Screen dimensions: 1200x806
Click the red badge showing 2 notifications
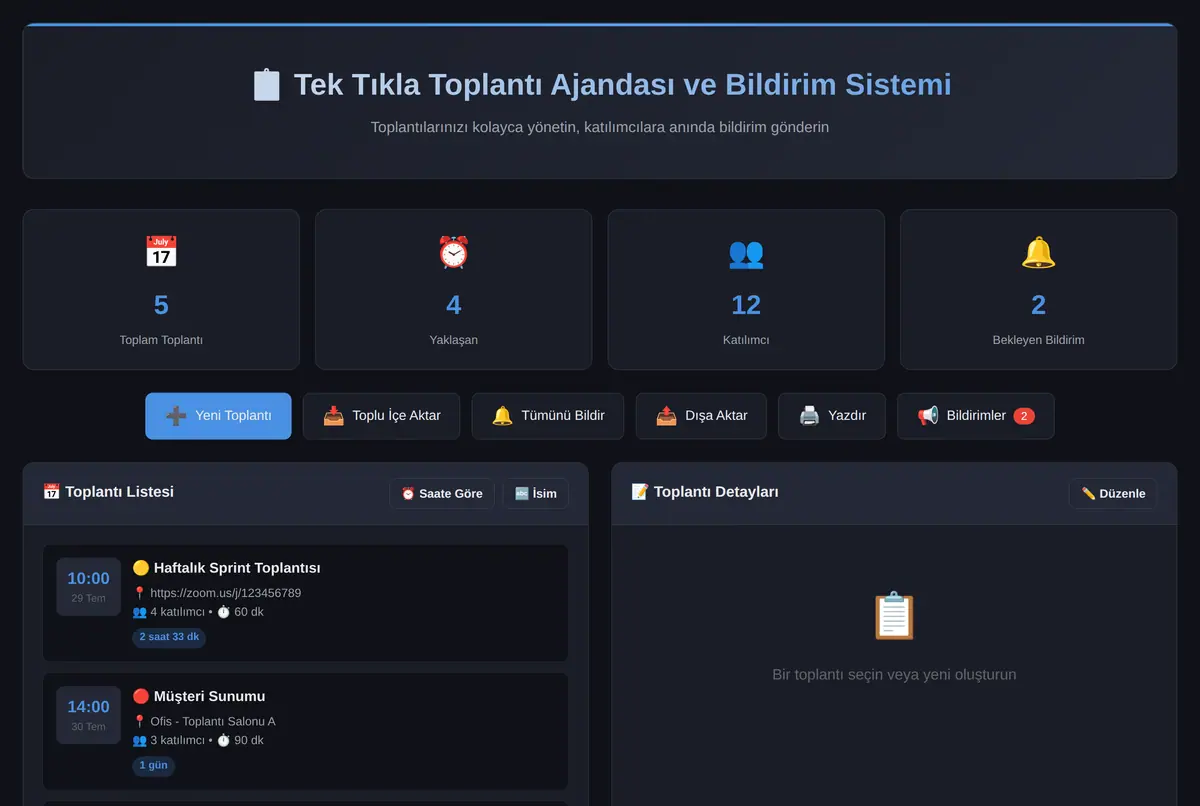pos(1024,416)
